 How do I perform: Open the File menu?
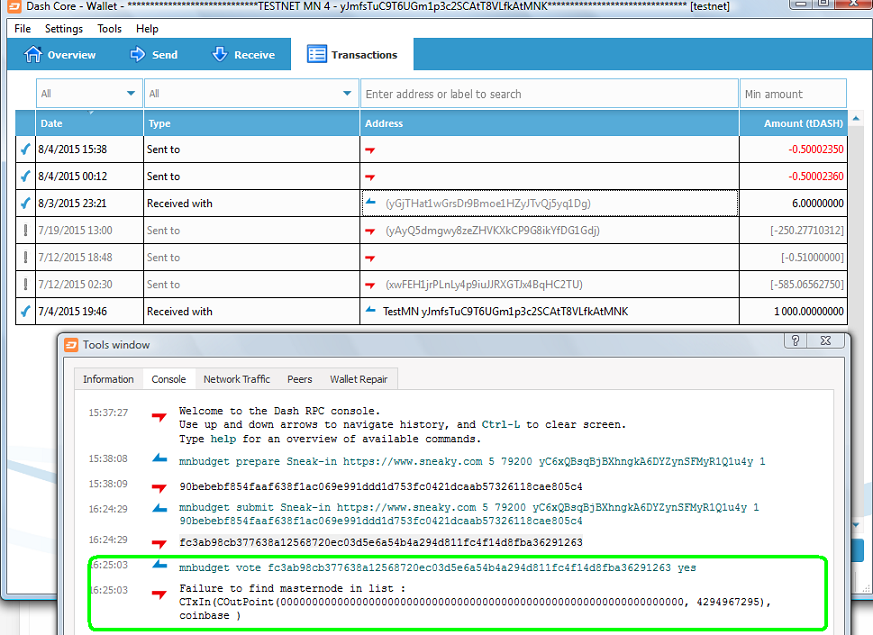tap(22, 28)
